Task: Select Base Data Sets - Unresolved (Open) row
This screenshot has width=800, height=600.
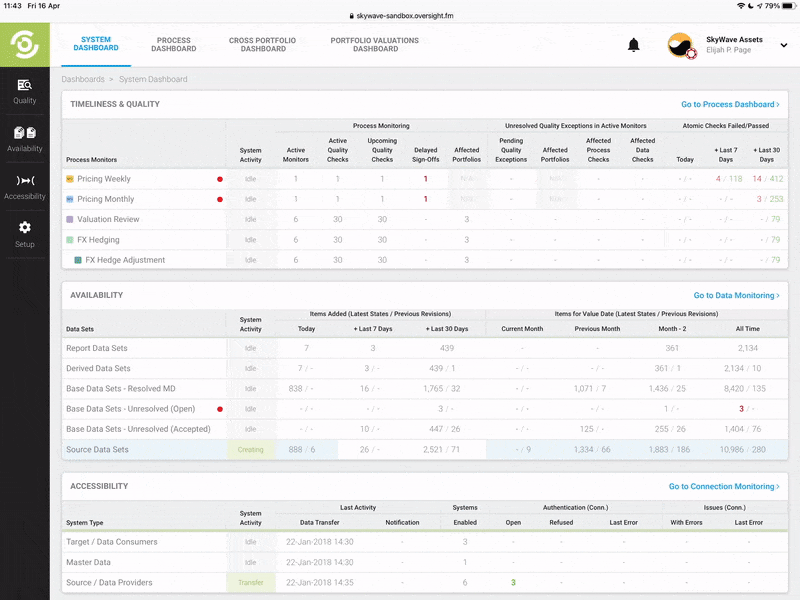Action: [x=424, y=409]
